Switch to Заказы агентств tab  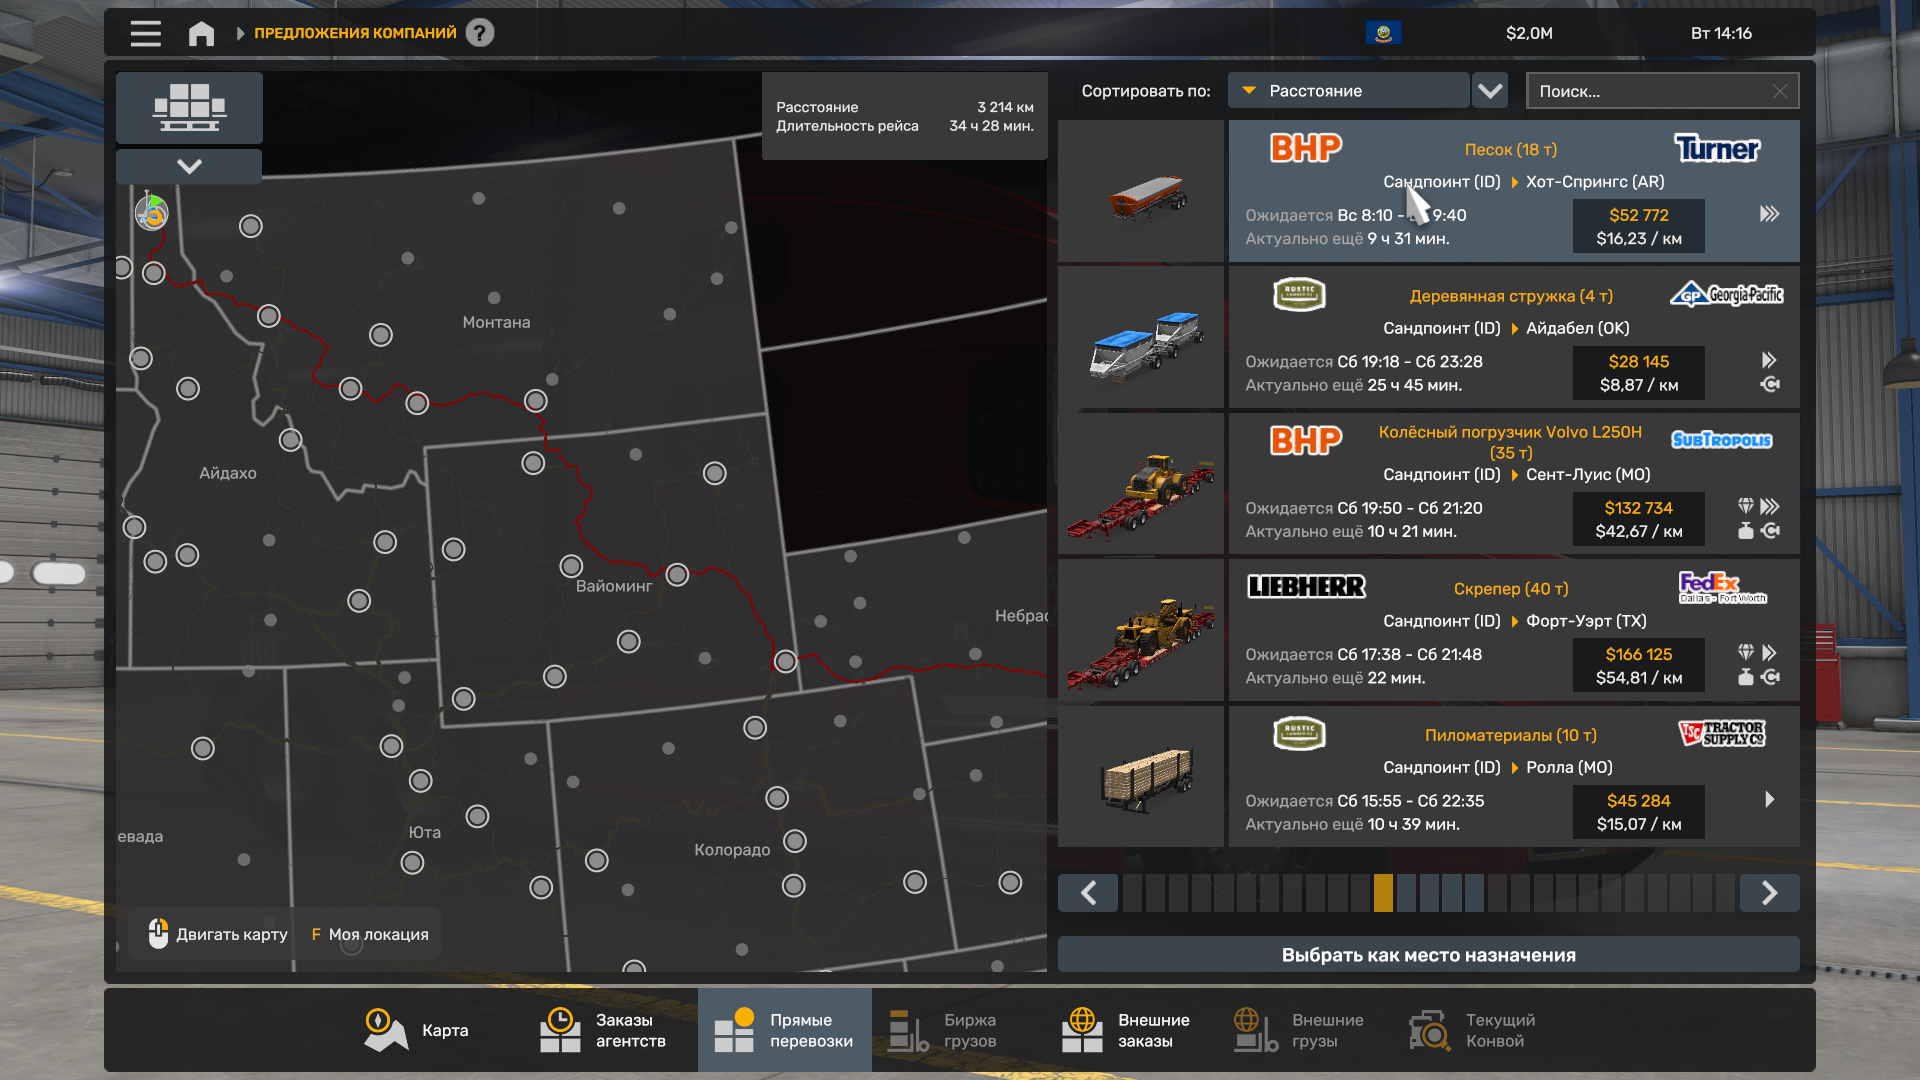(x=603, y=1030)
